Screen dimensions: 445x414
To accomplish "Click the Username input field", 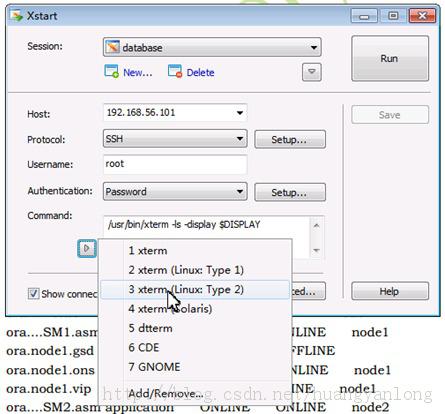I will click(175, 164).
